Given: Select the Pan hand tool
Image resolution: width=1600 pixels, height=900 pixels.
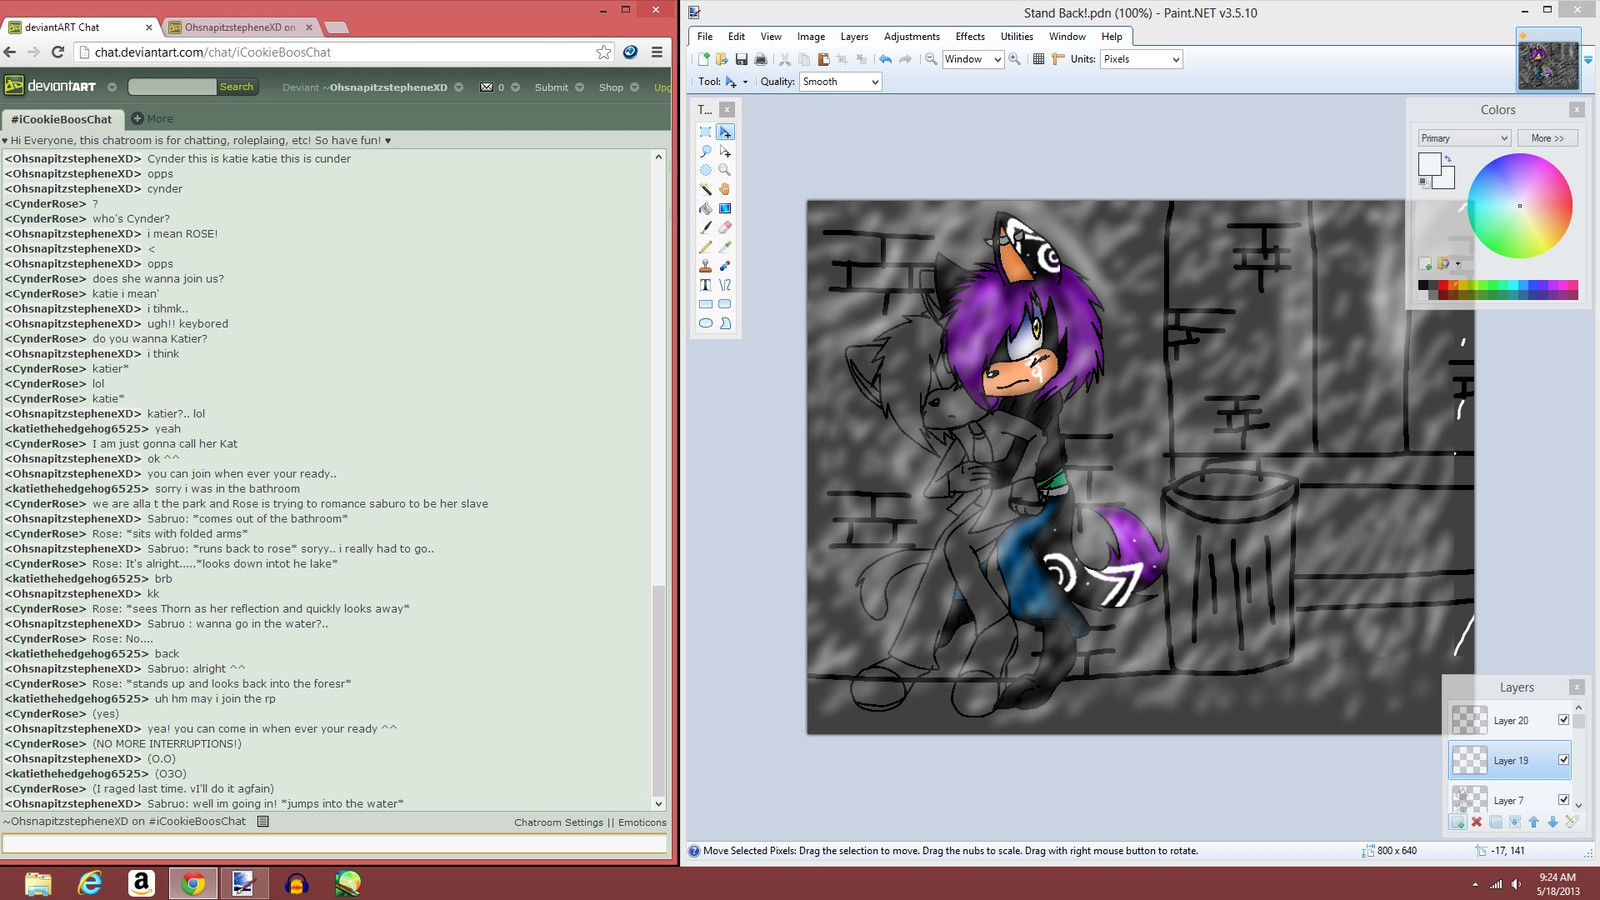Looking at the screenshot, I should click(725, 189).
